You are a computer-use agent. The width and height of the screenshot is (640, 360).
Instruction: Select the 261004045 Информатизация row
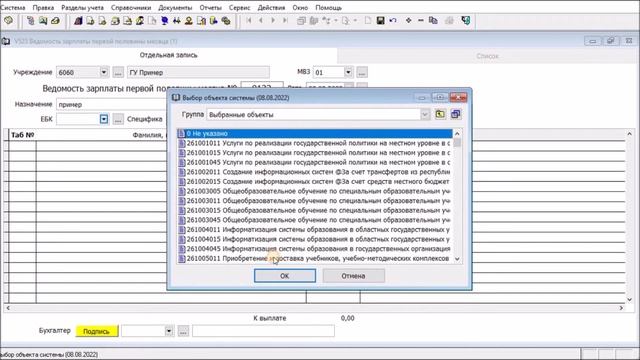pyautogui.click(x=315, y=249)
